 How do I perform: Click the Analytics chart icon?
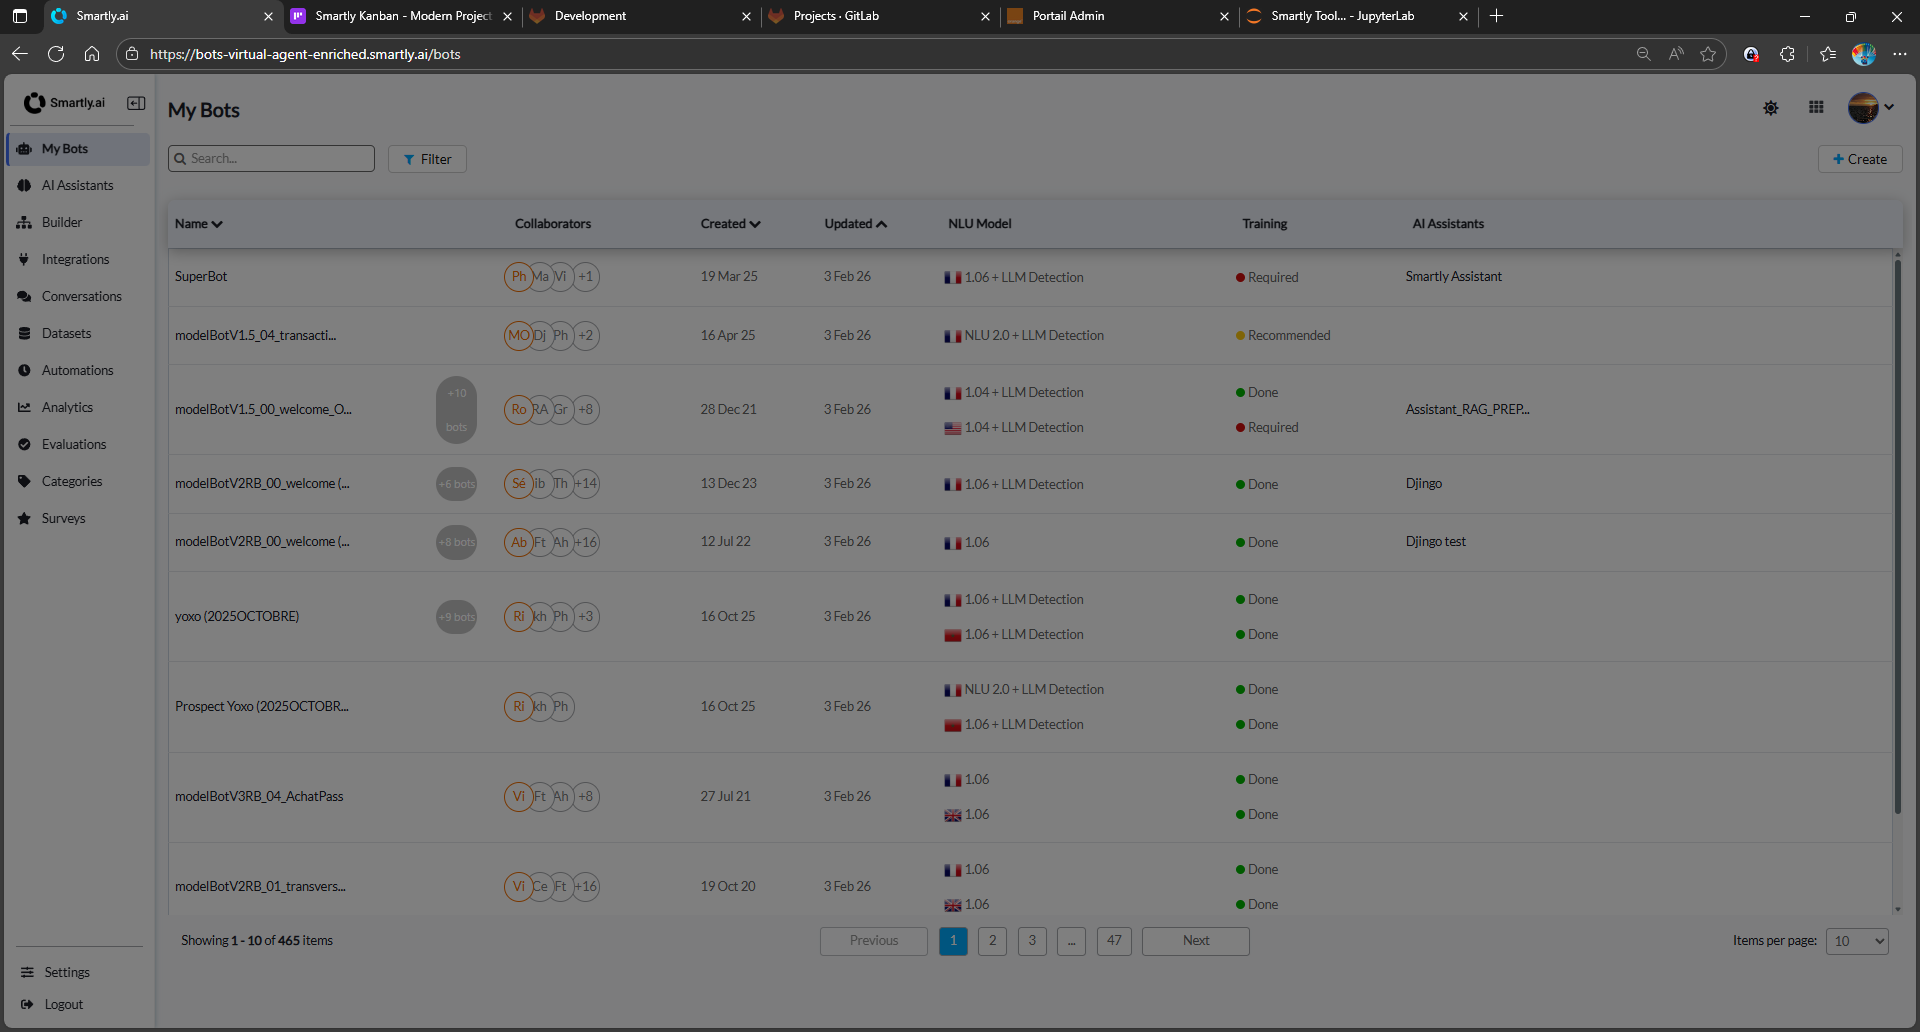24,408
